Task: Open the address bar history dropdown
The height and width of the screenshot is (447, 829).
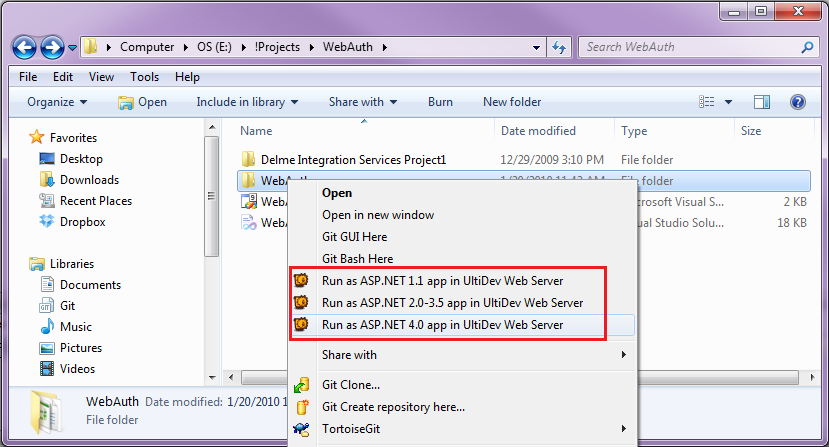Action: click(536, 48)
